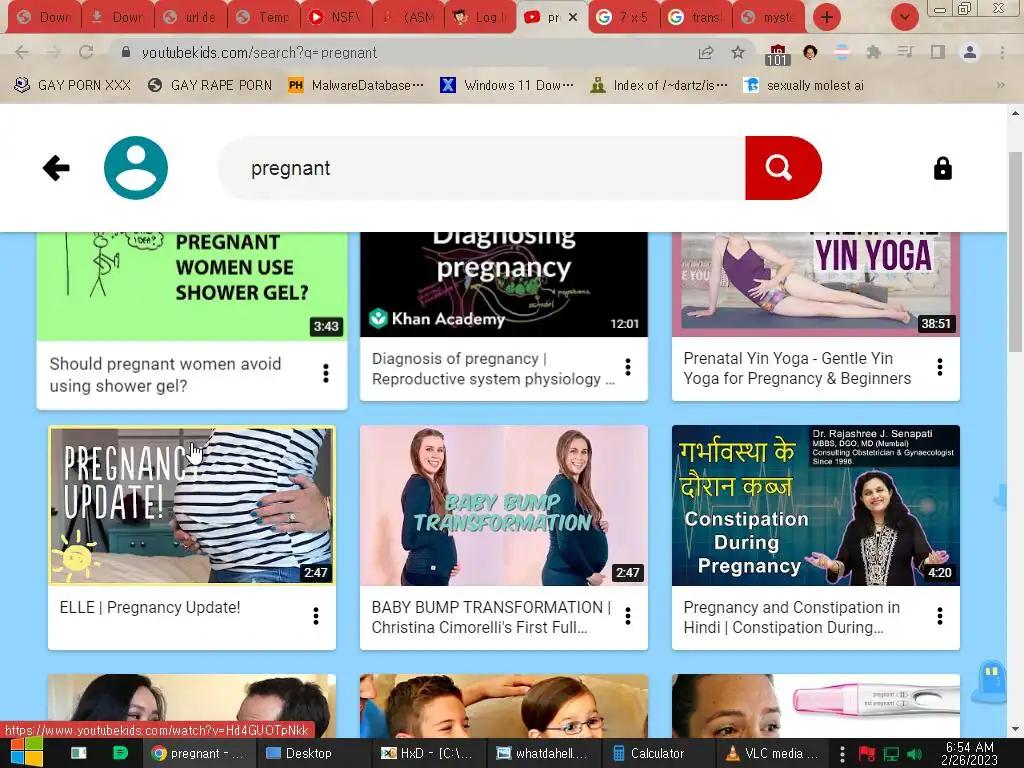Switch to the 7 x 5 tab
1024x768 pixels.
[x=623, y=18]
